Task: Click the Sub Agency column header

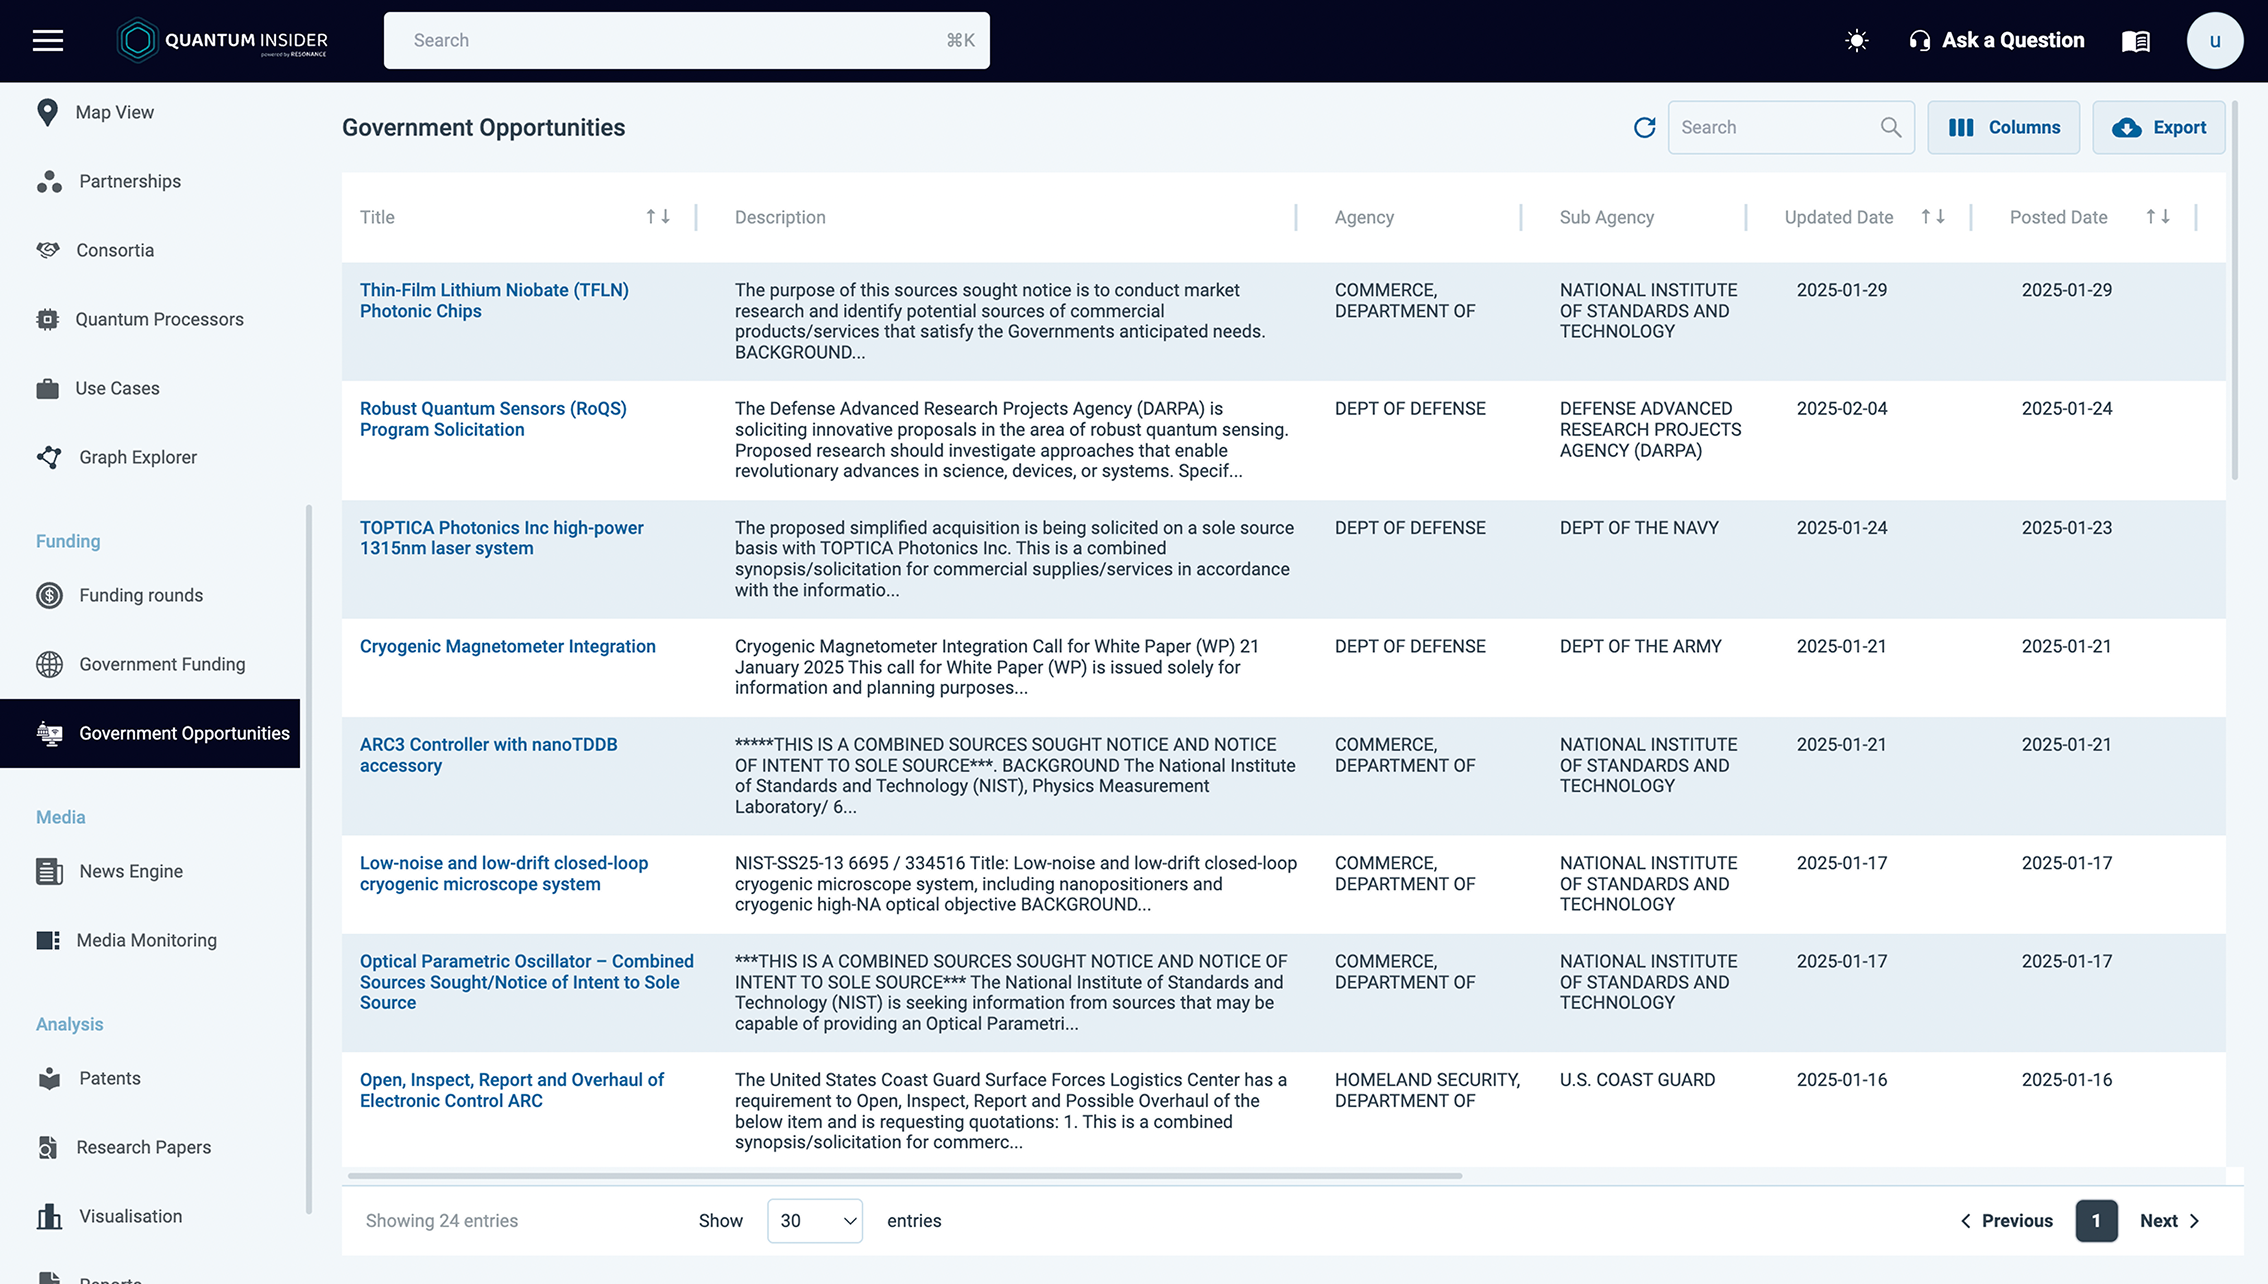Action: pos(1606,217)
